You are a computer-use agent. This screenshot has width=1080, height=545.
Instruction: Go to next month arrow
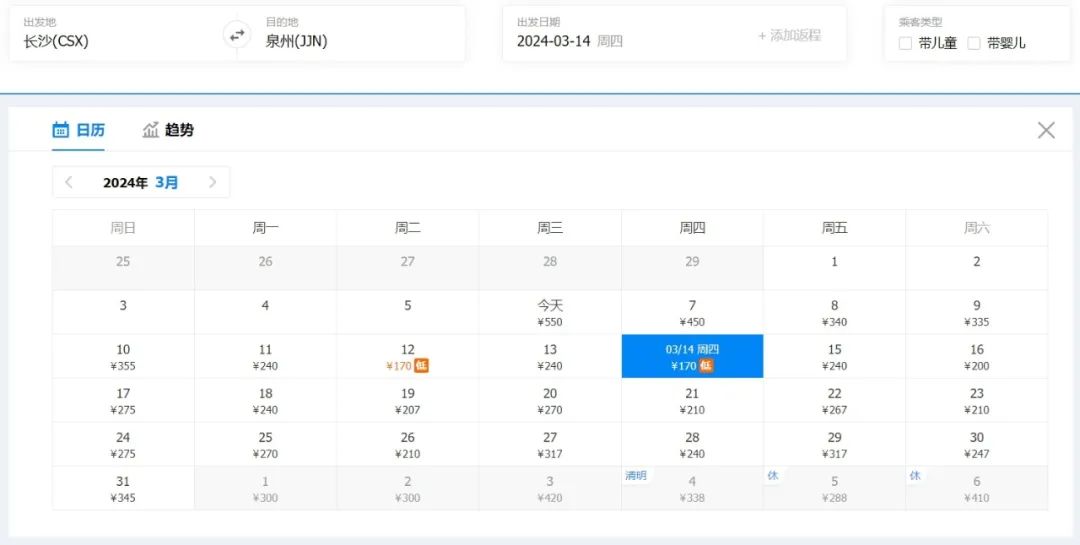(x=212, y=182)
